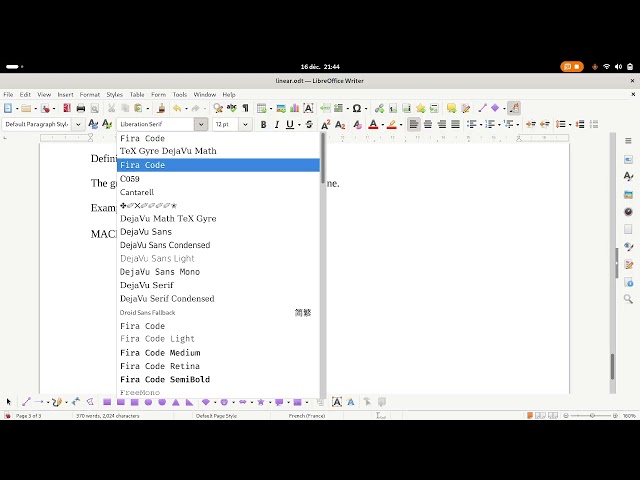Select the highlighted Fira Code font entry

point(218,165)
